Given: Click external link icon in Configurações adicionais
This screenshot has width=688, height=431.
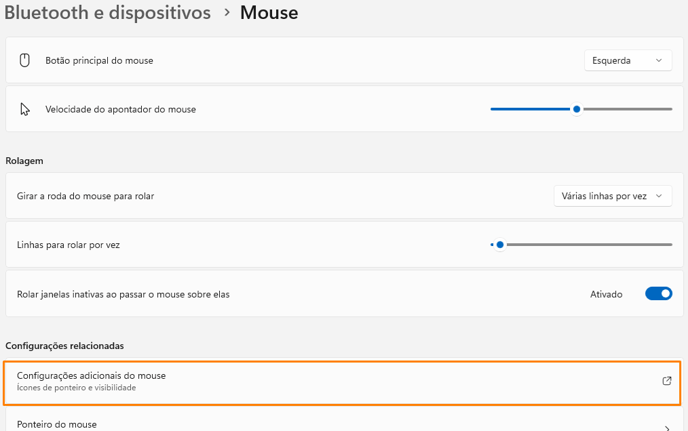Looking at the screenshot, I should [x=666, y=381].
